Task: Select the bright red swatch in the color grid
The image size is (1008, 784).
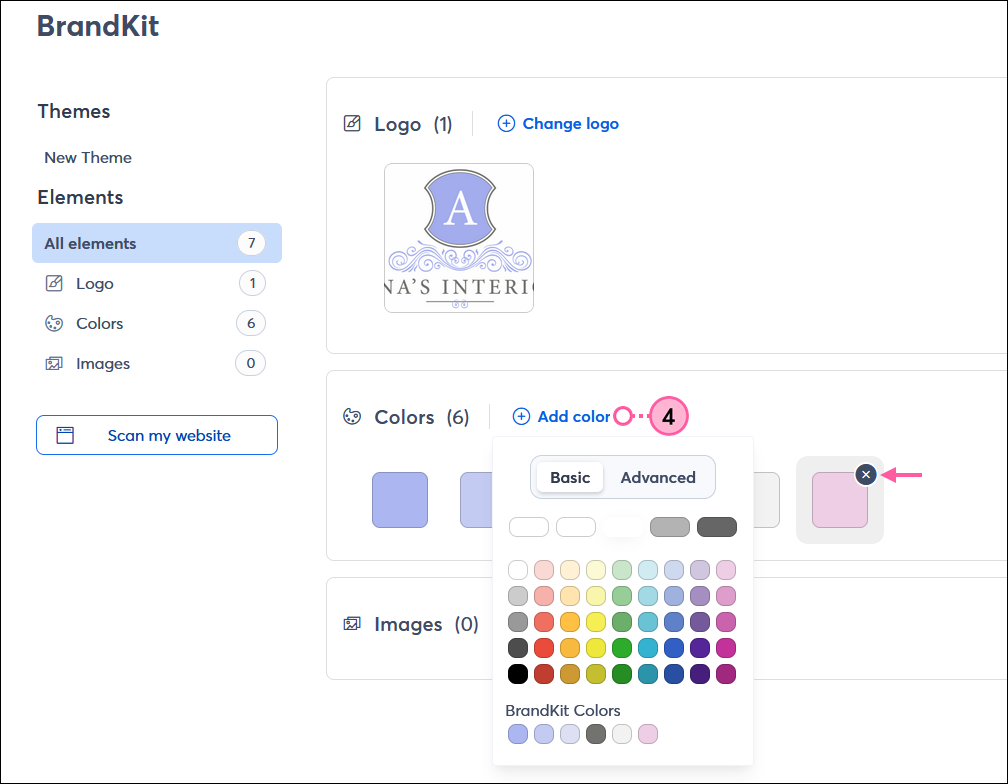Action: click(x=543, y=648)
